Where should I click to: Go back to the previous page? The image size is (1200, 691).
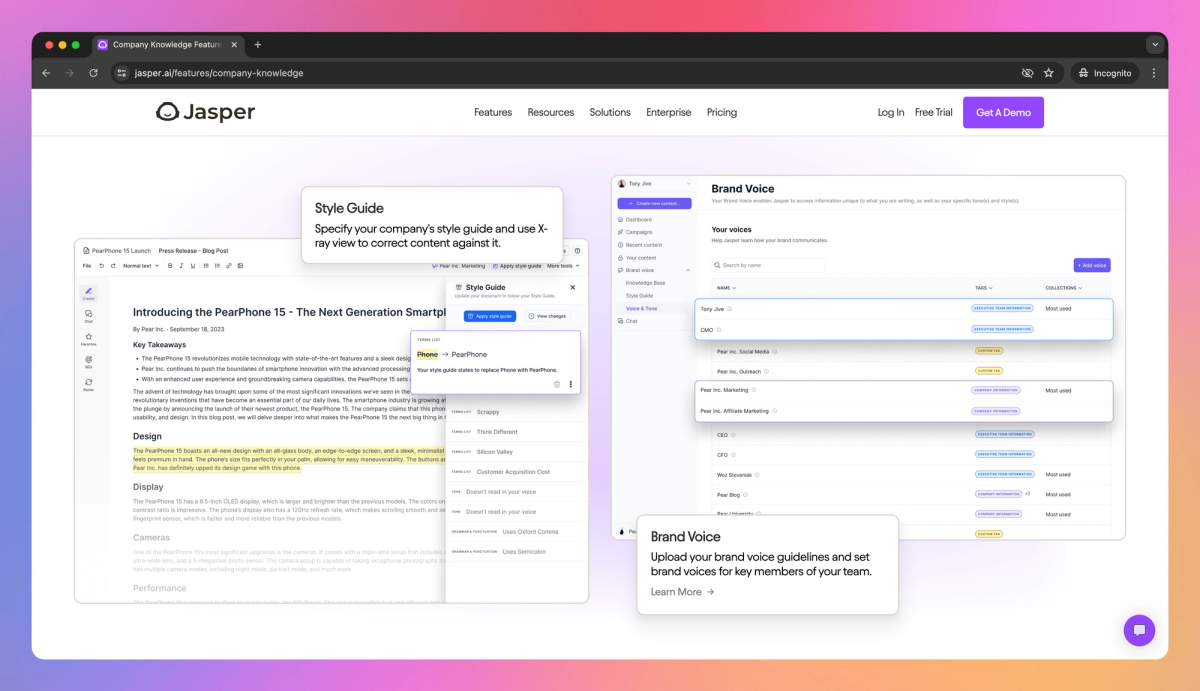click(46, 73)
